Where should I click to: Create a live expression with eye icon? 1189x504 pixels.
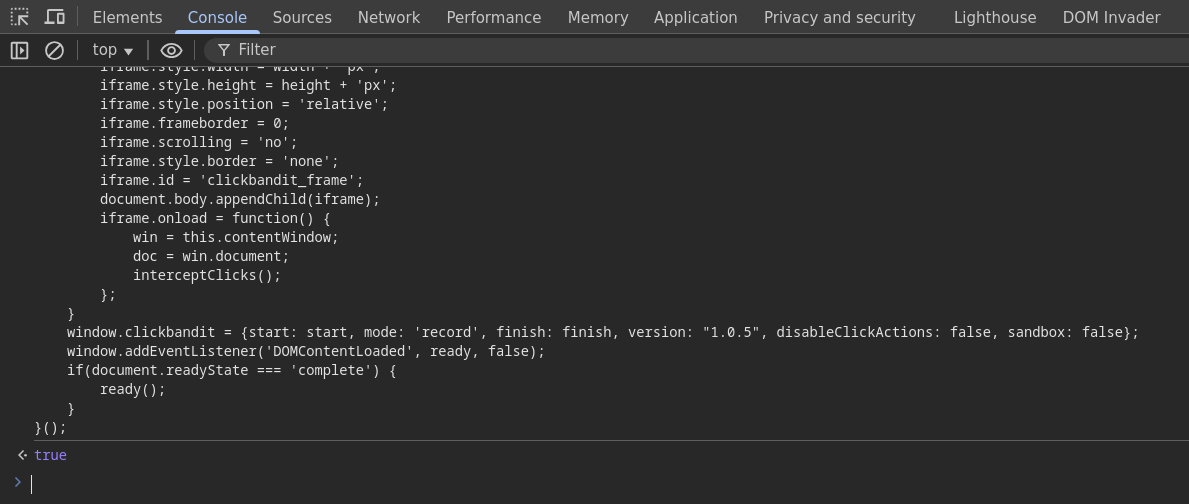point(171,50)
